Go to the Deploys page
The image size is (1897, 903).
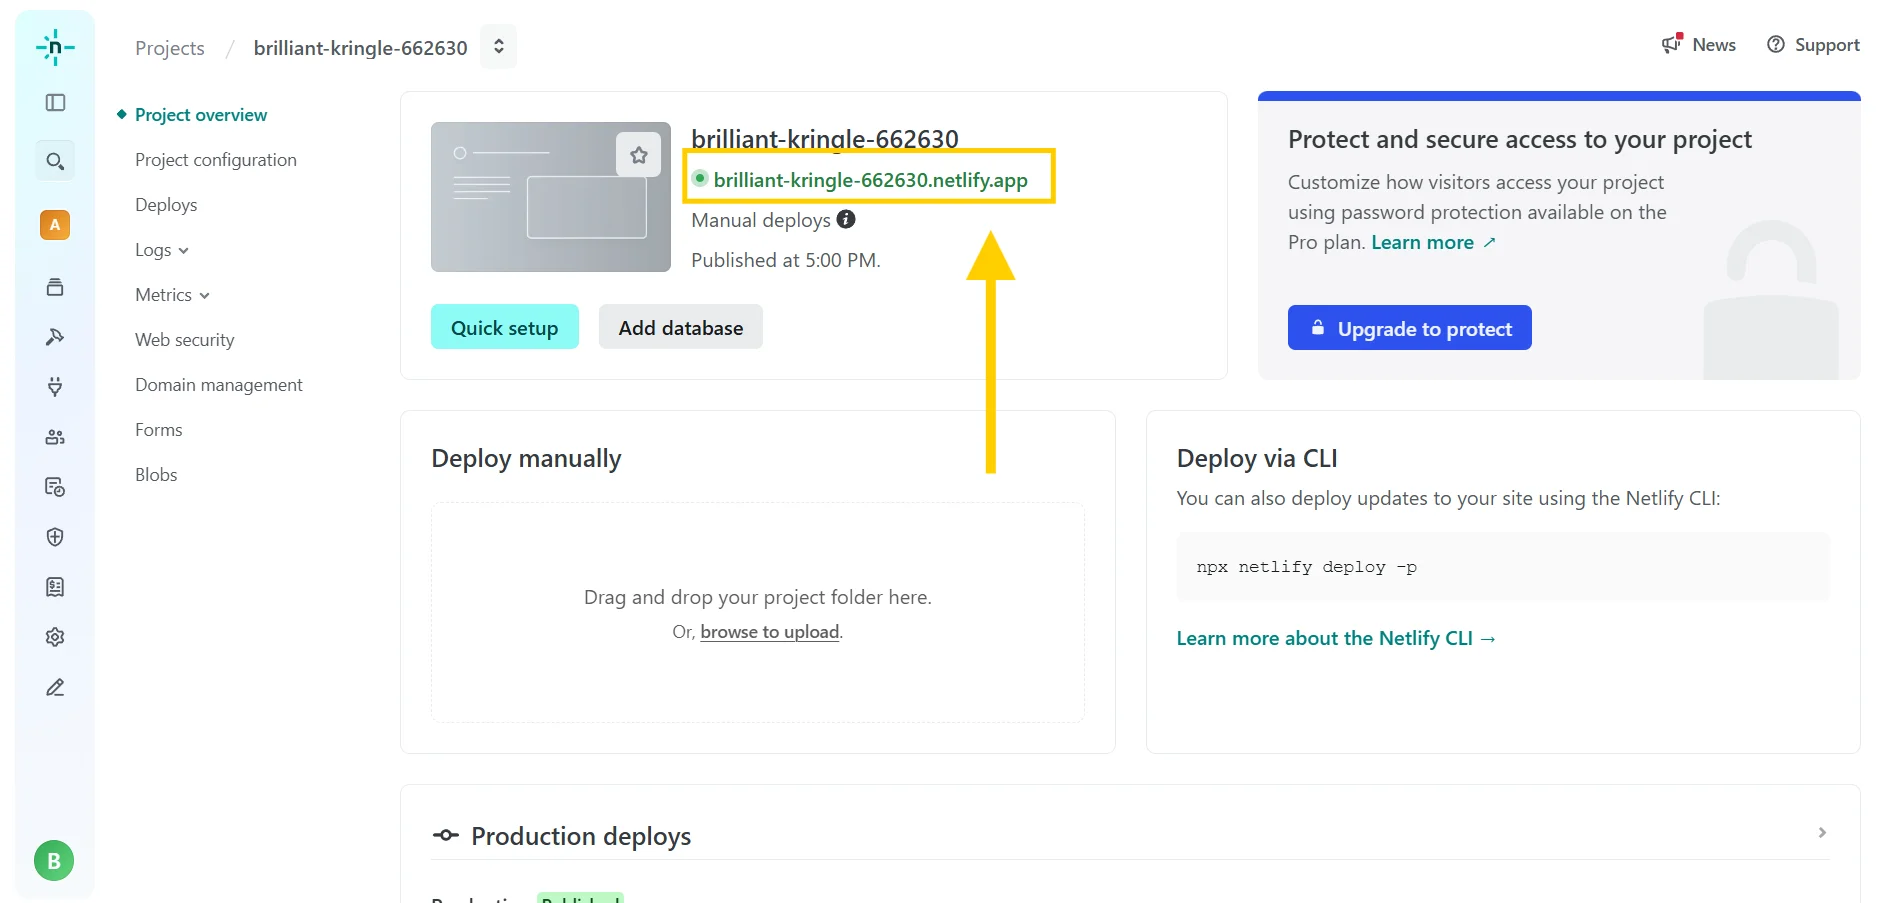coord(166,205)
